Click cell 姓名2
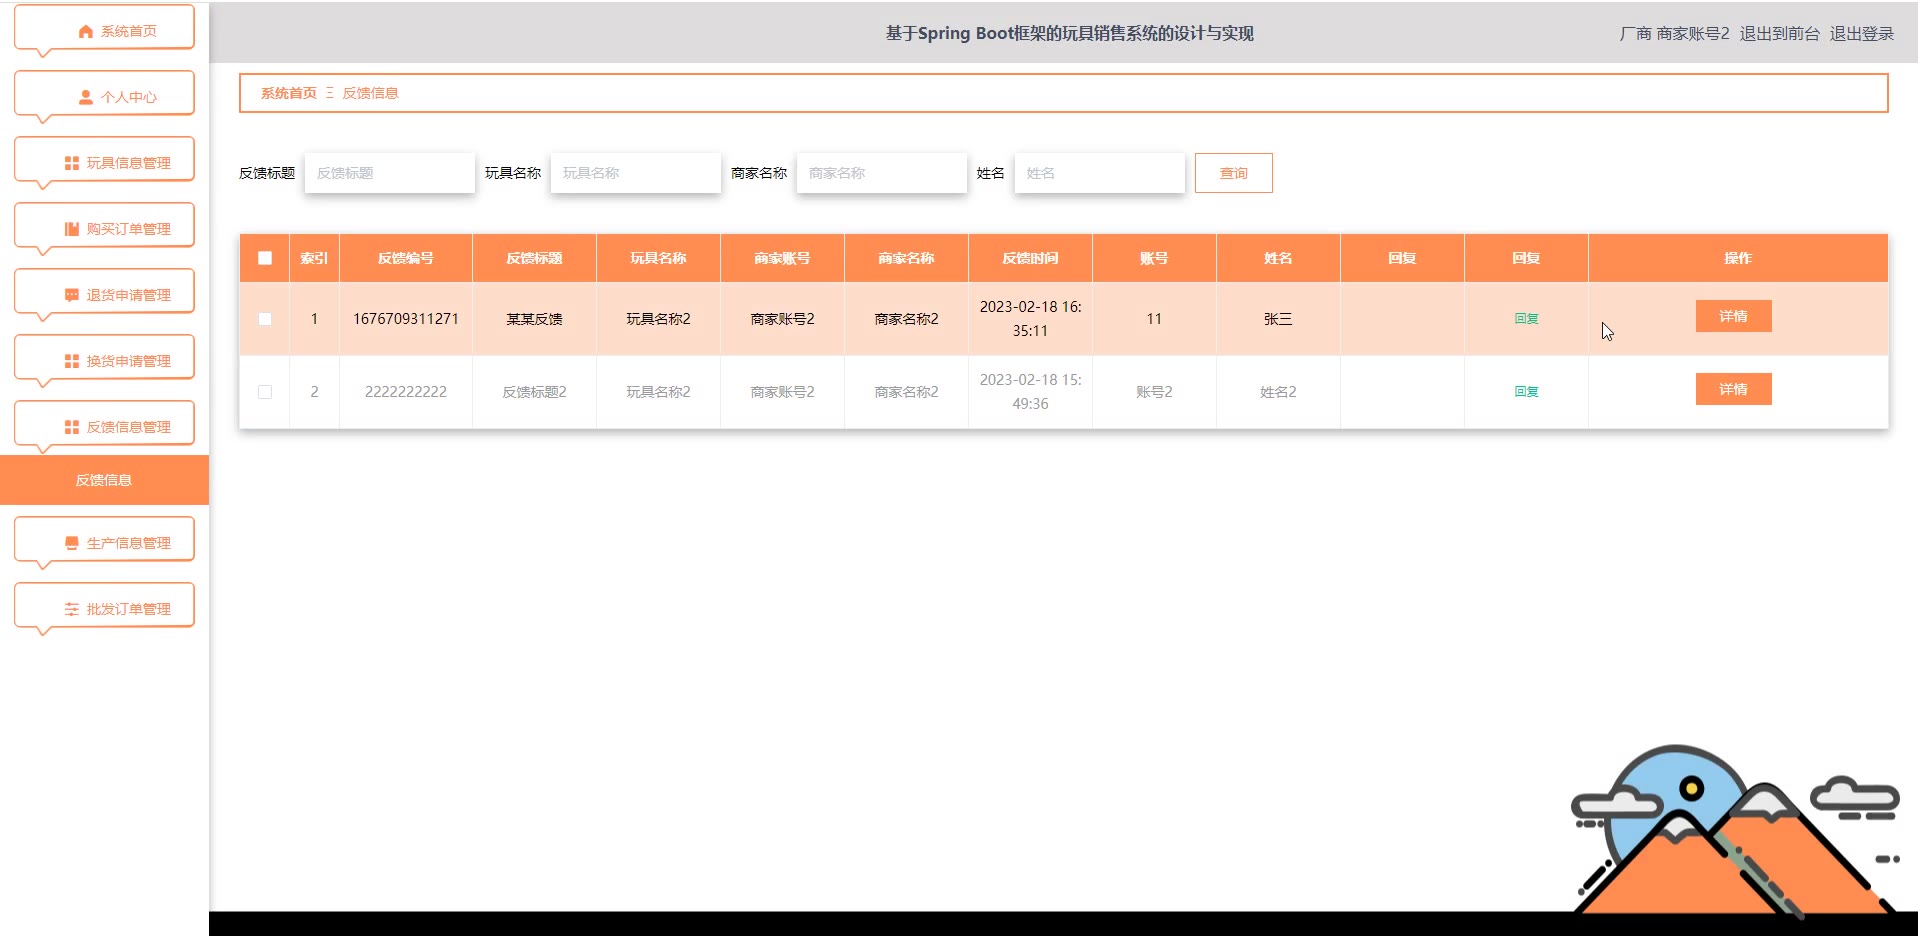Image resolution: width=1918 pixels, height=936 pixels. pyautogui.click(x=1278, y=392)
